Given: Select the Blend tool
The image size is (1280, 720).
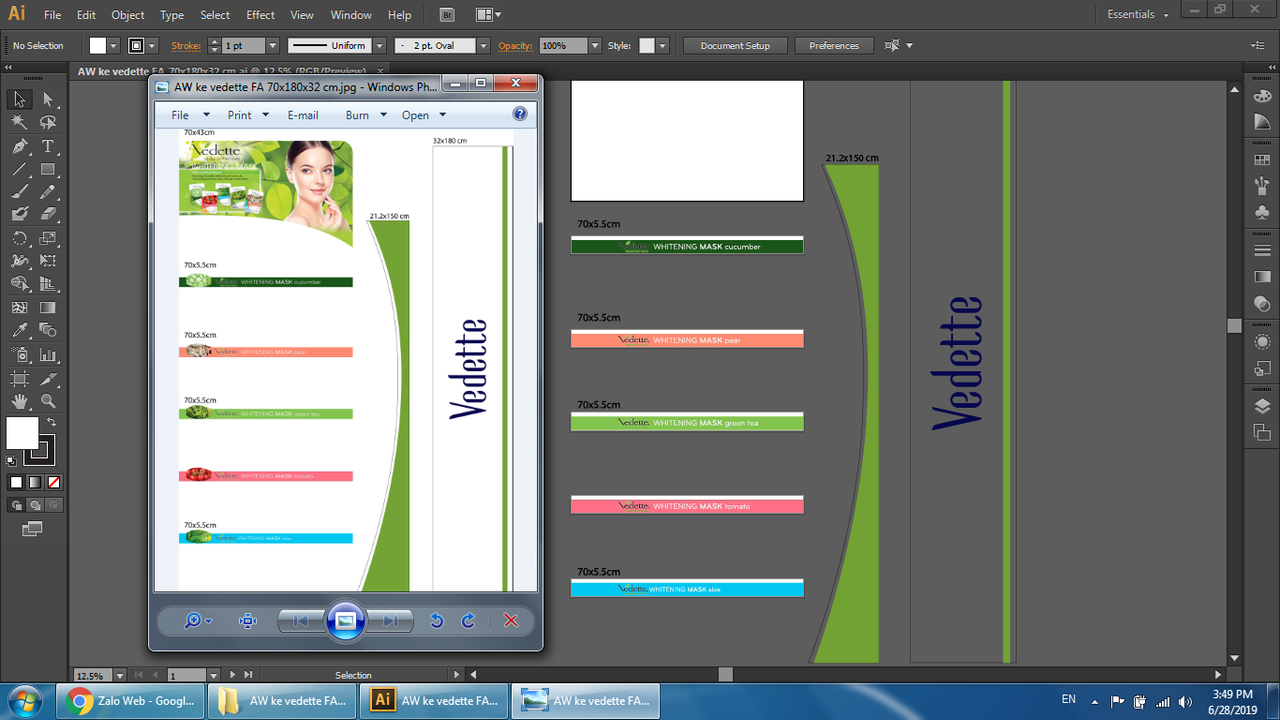Looking at the screenshot, I should (x=47, y=331).
